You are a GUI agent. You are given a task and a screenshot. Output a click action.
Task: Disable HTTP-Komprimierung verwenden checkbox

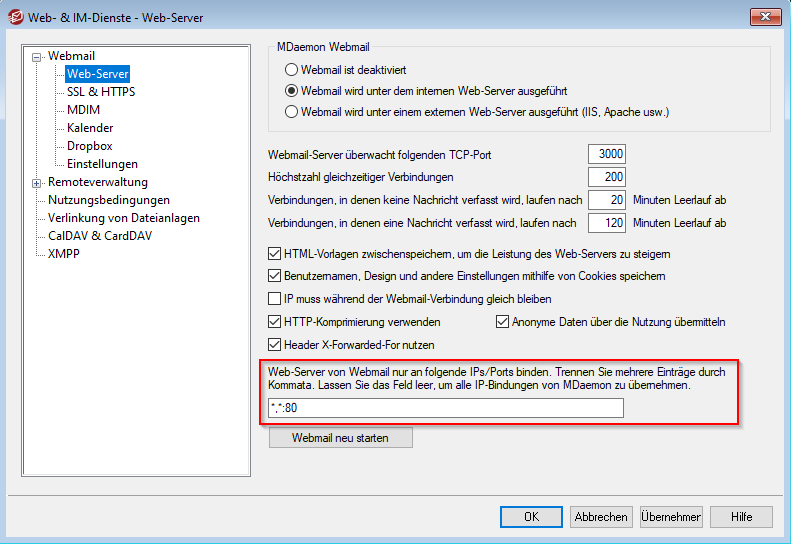(275, 323)
